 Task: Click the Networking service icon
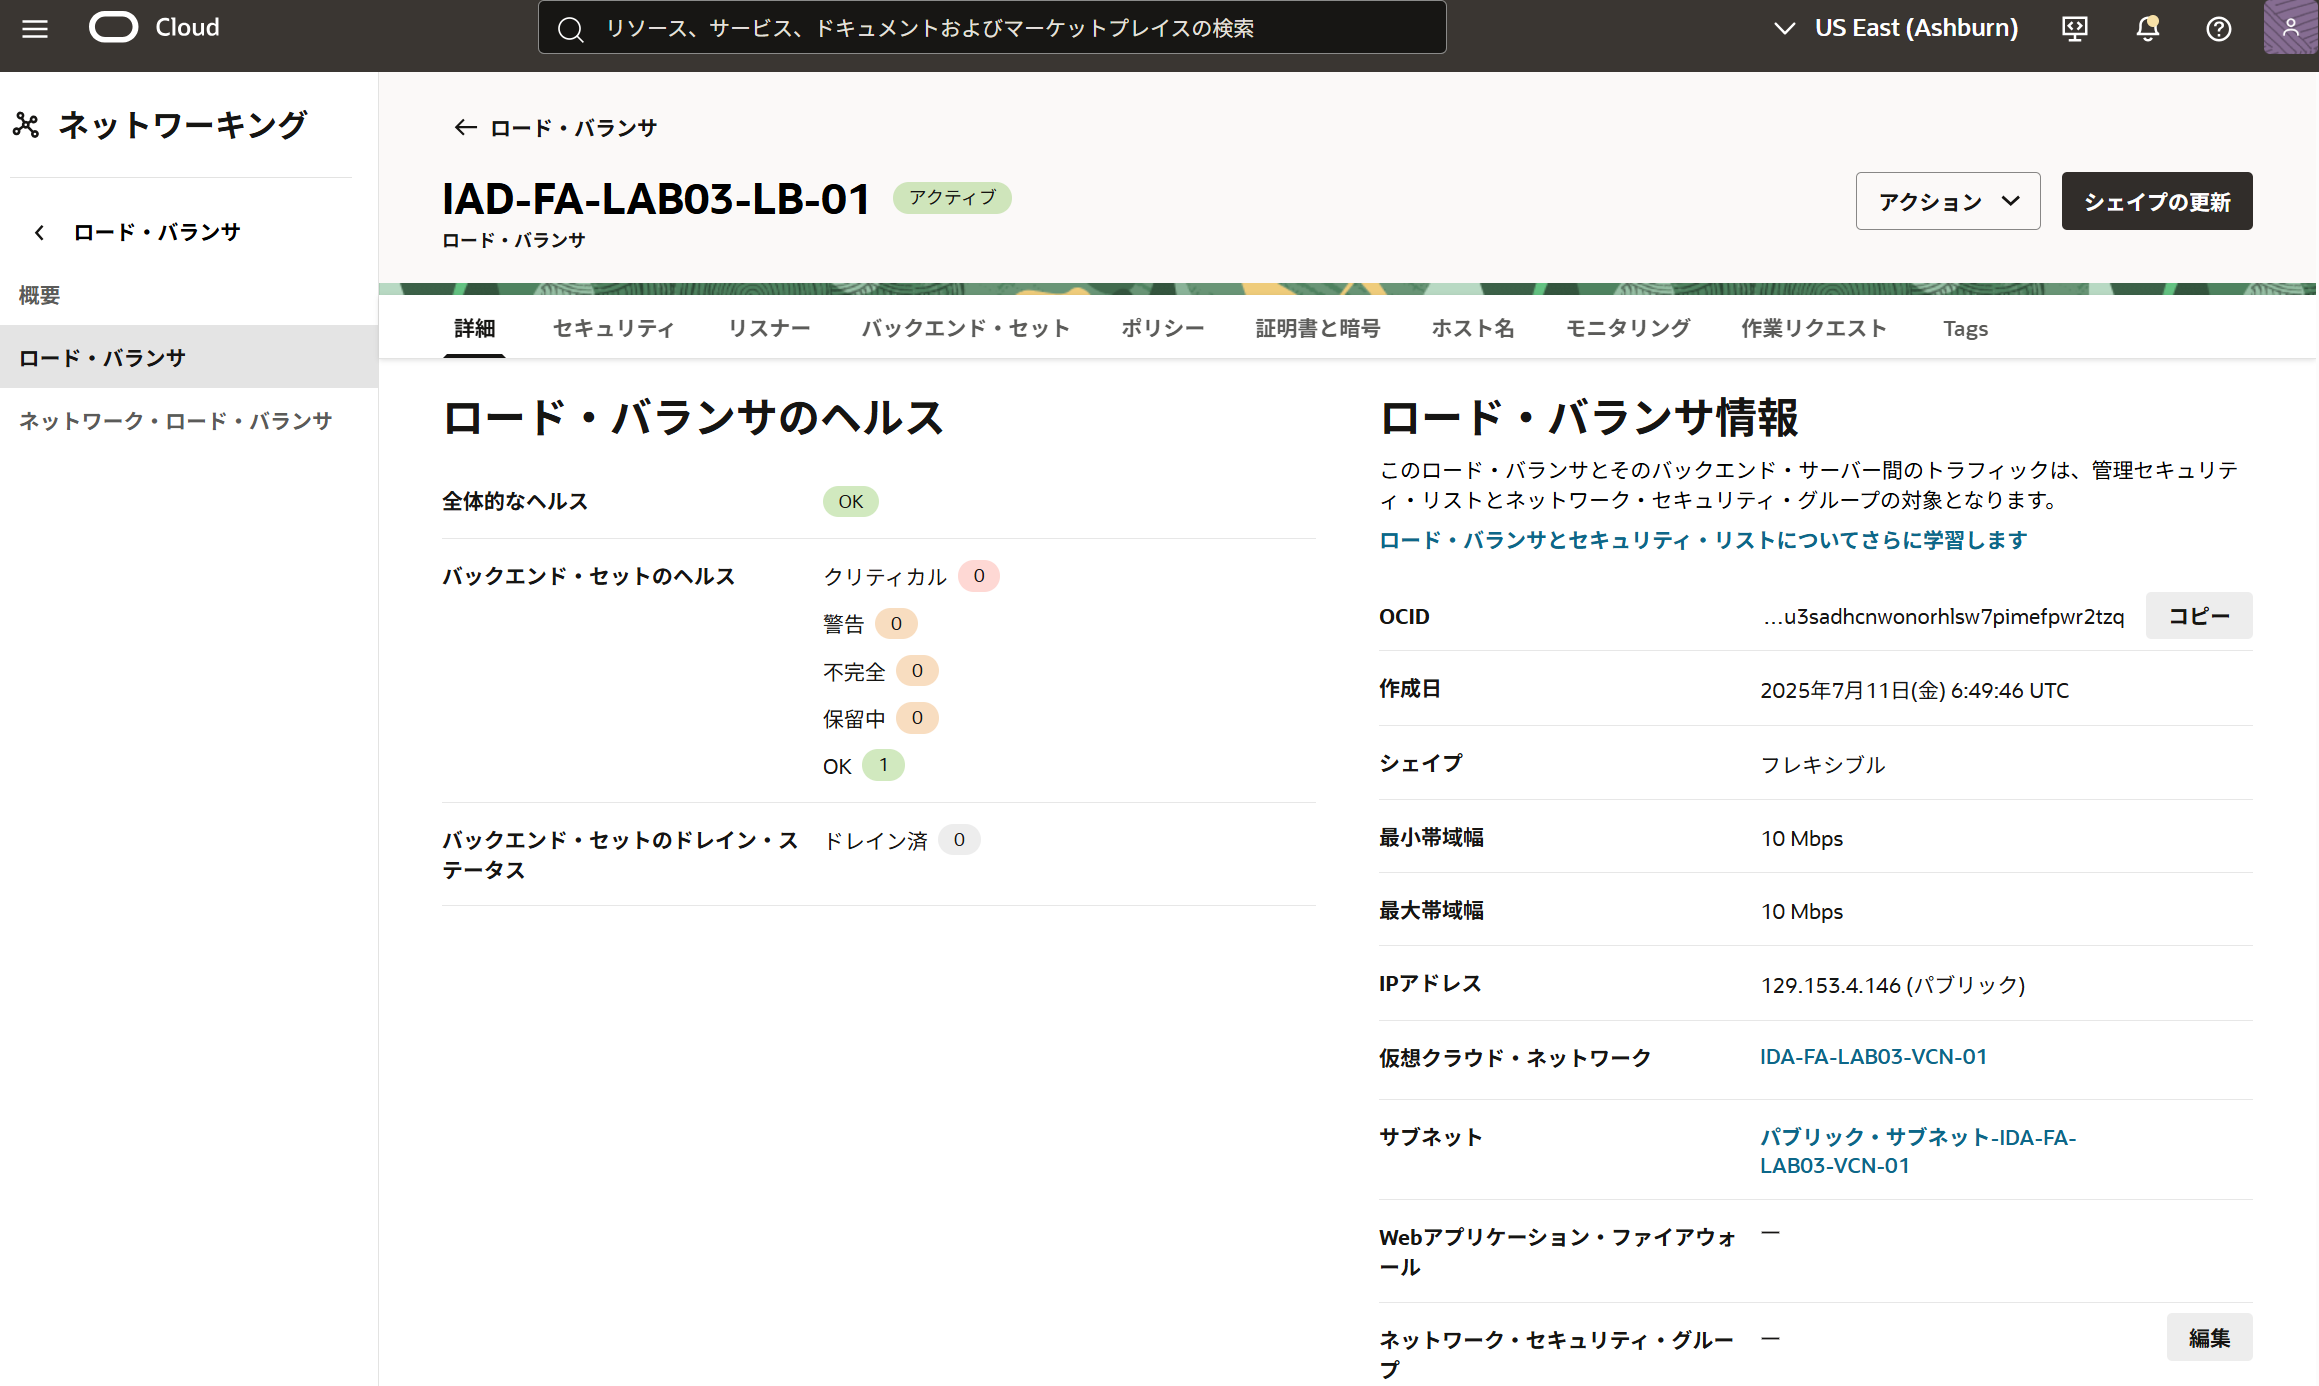click(x=26, y=125)
